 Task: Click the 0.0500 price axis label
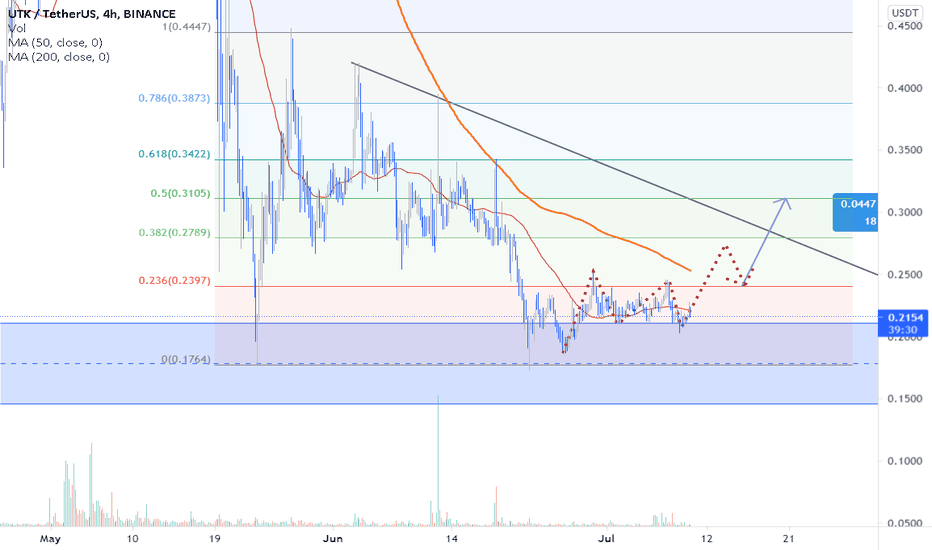click(905, 523)
